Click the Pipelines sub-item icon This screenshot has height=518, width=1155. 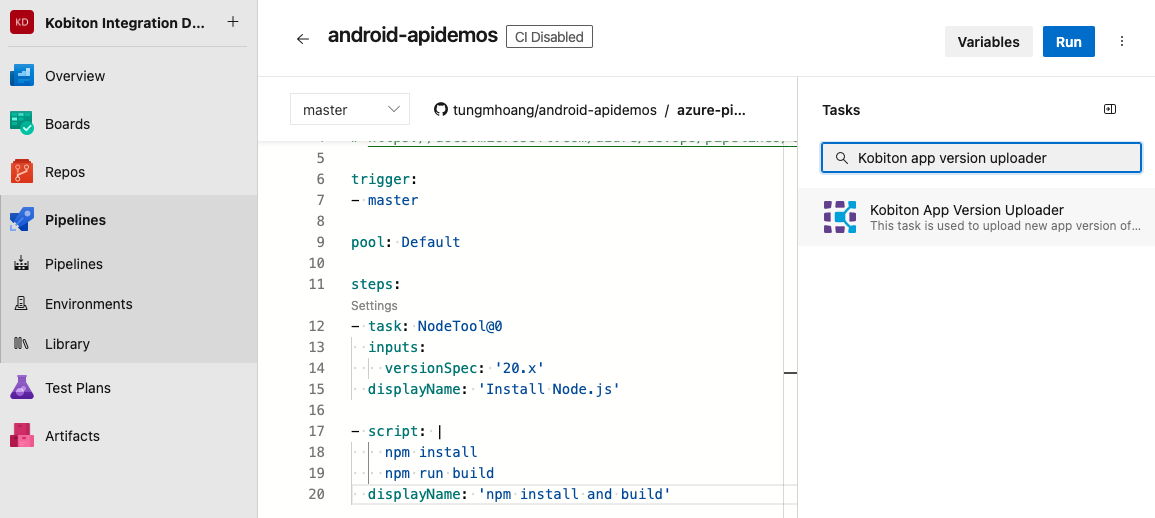click(x=21, y=264)
